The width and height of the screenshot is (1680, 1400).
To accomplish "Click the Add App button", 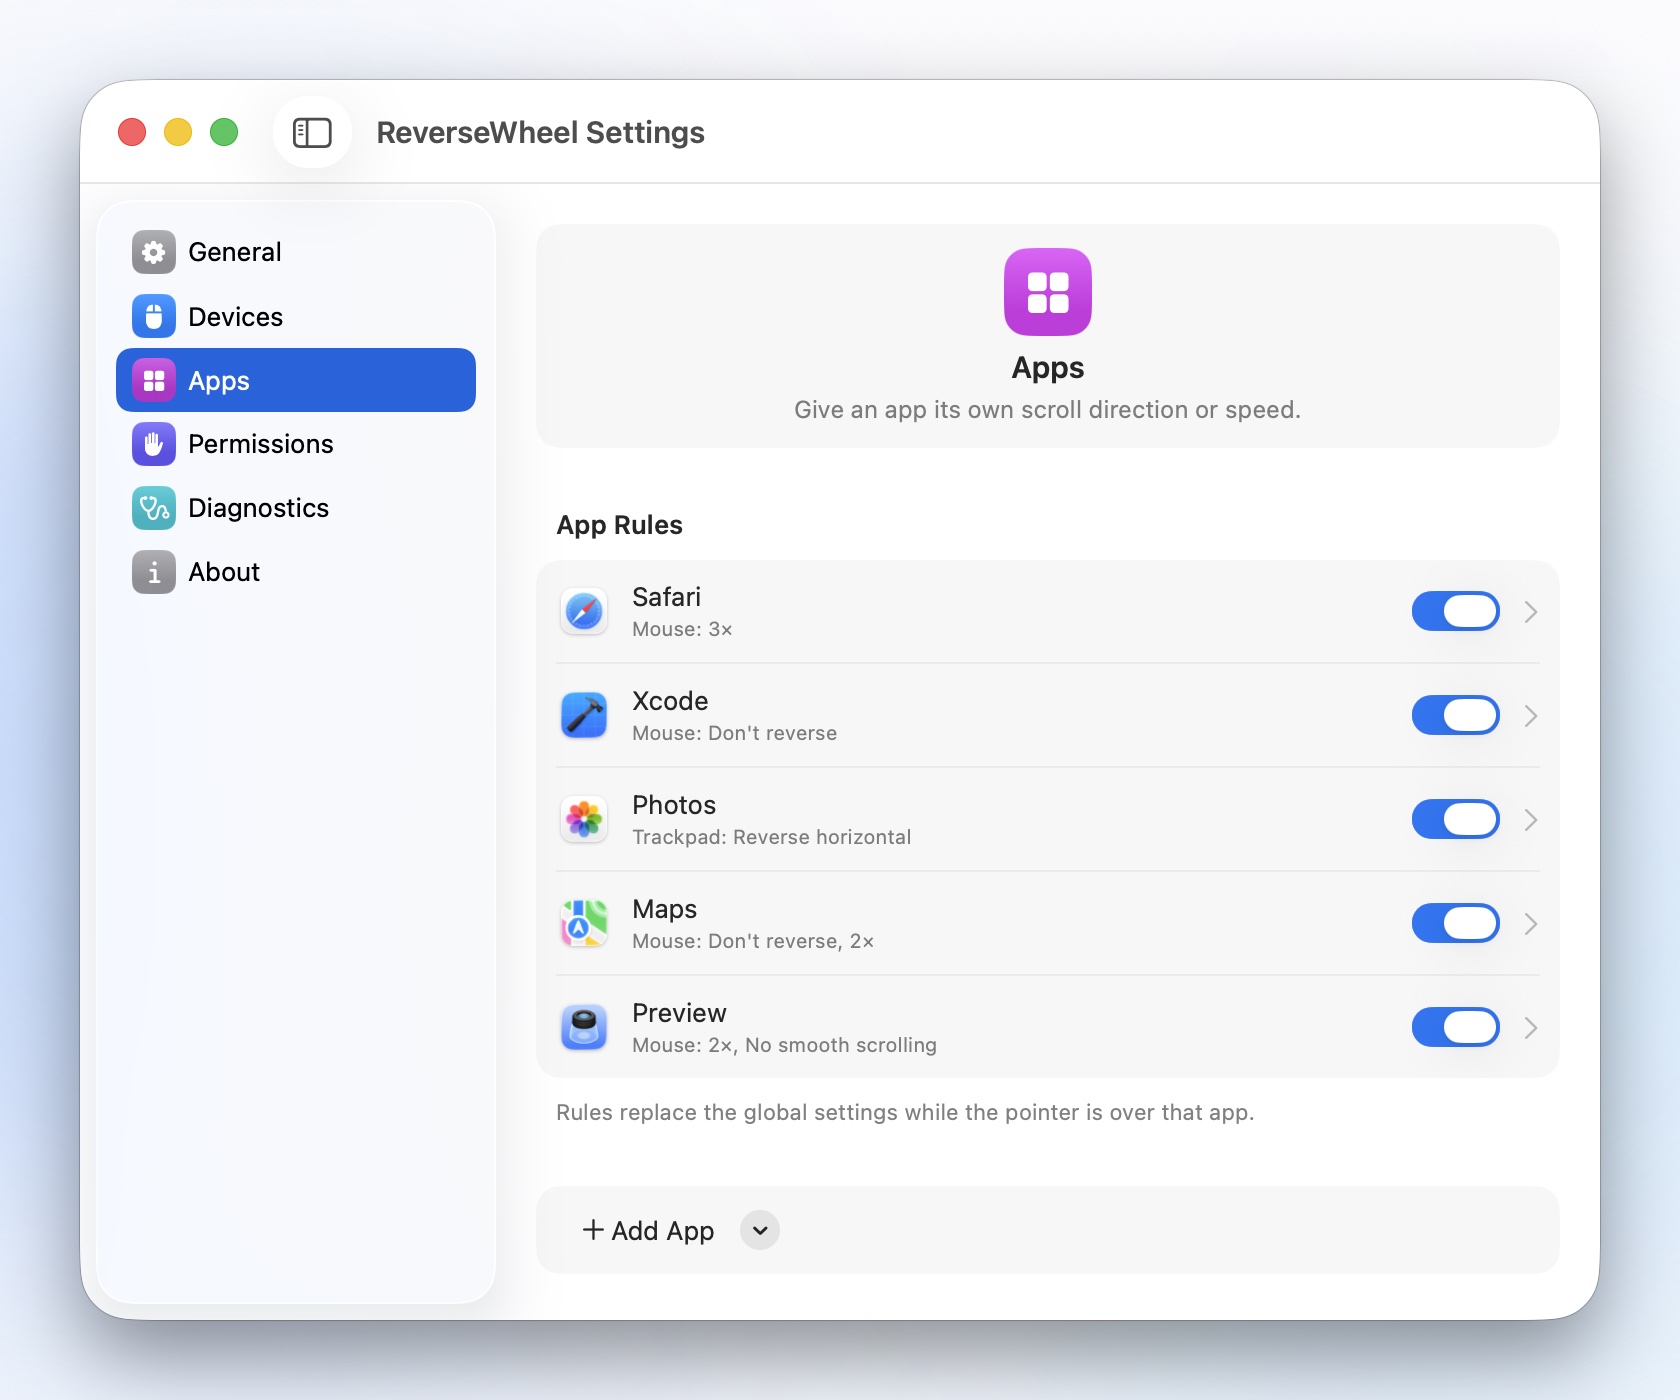I will 648,1230.
